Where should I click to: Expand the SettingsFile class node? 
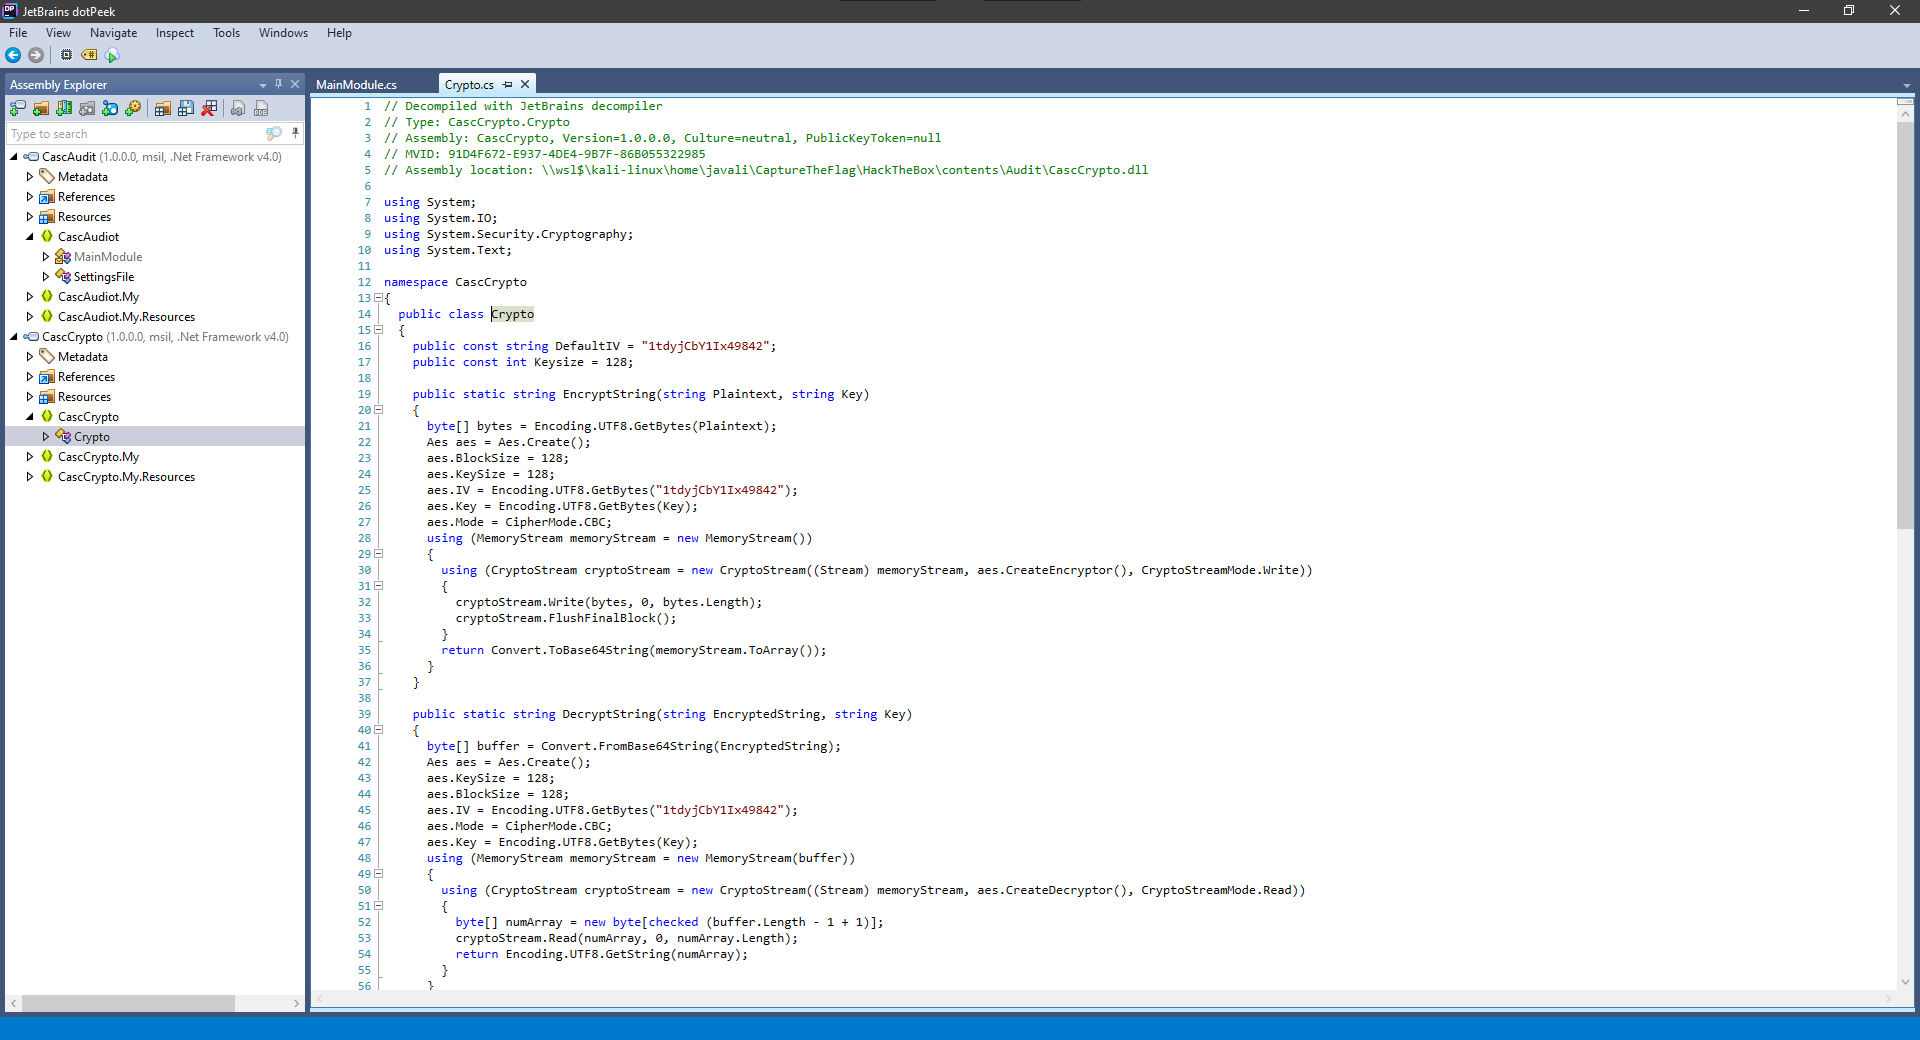(x=46, y=277)
